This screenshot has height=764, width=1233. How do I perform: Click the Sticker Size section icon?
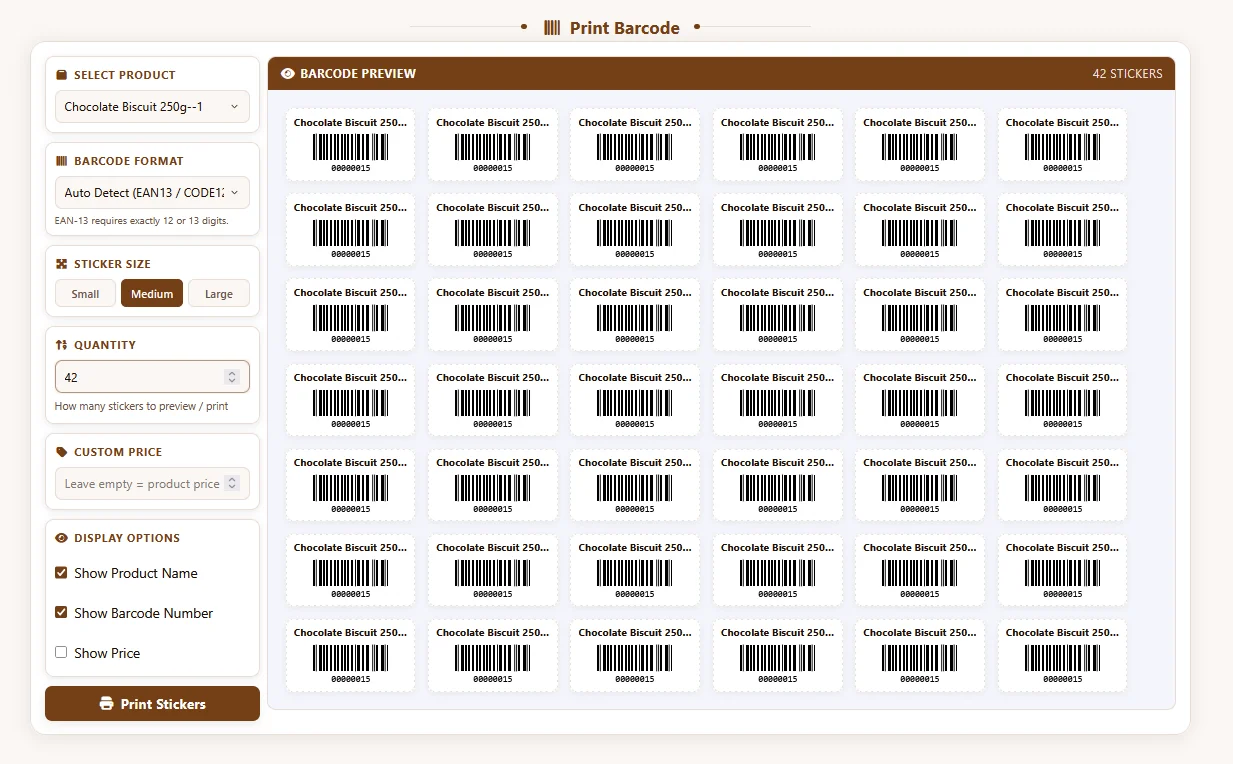[x=61, y=264]
